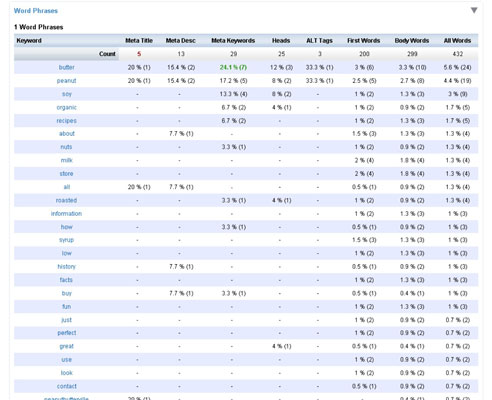Open the 'facts' keyword link

tap(66, 280)
